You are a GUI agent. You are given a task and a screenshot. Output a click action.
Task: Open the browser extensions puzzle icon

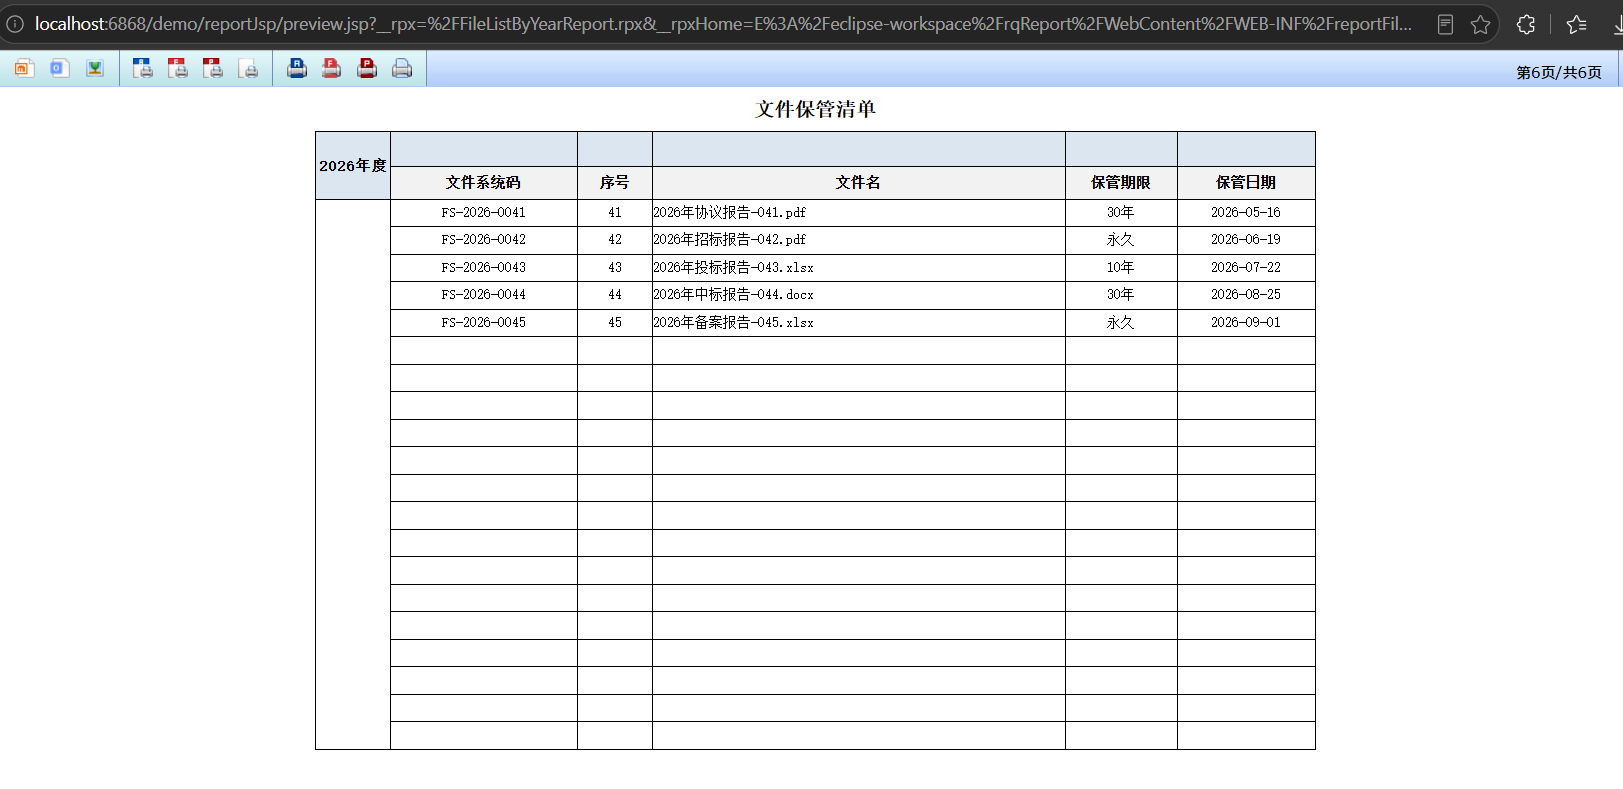[1526, 24]
